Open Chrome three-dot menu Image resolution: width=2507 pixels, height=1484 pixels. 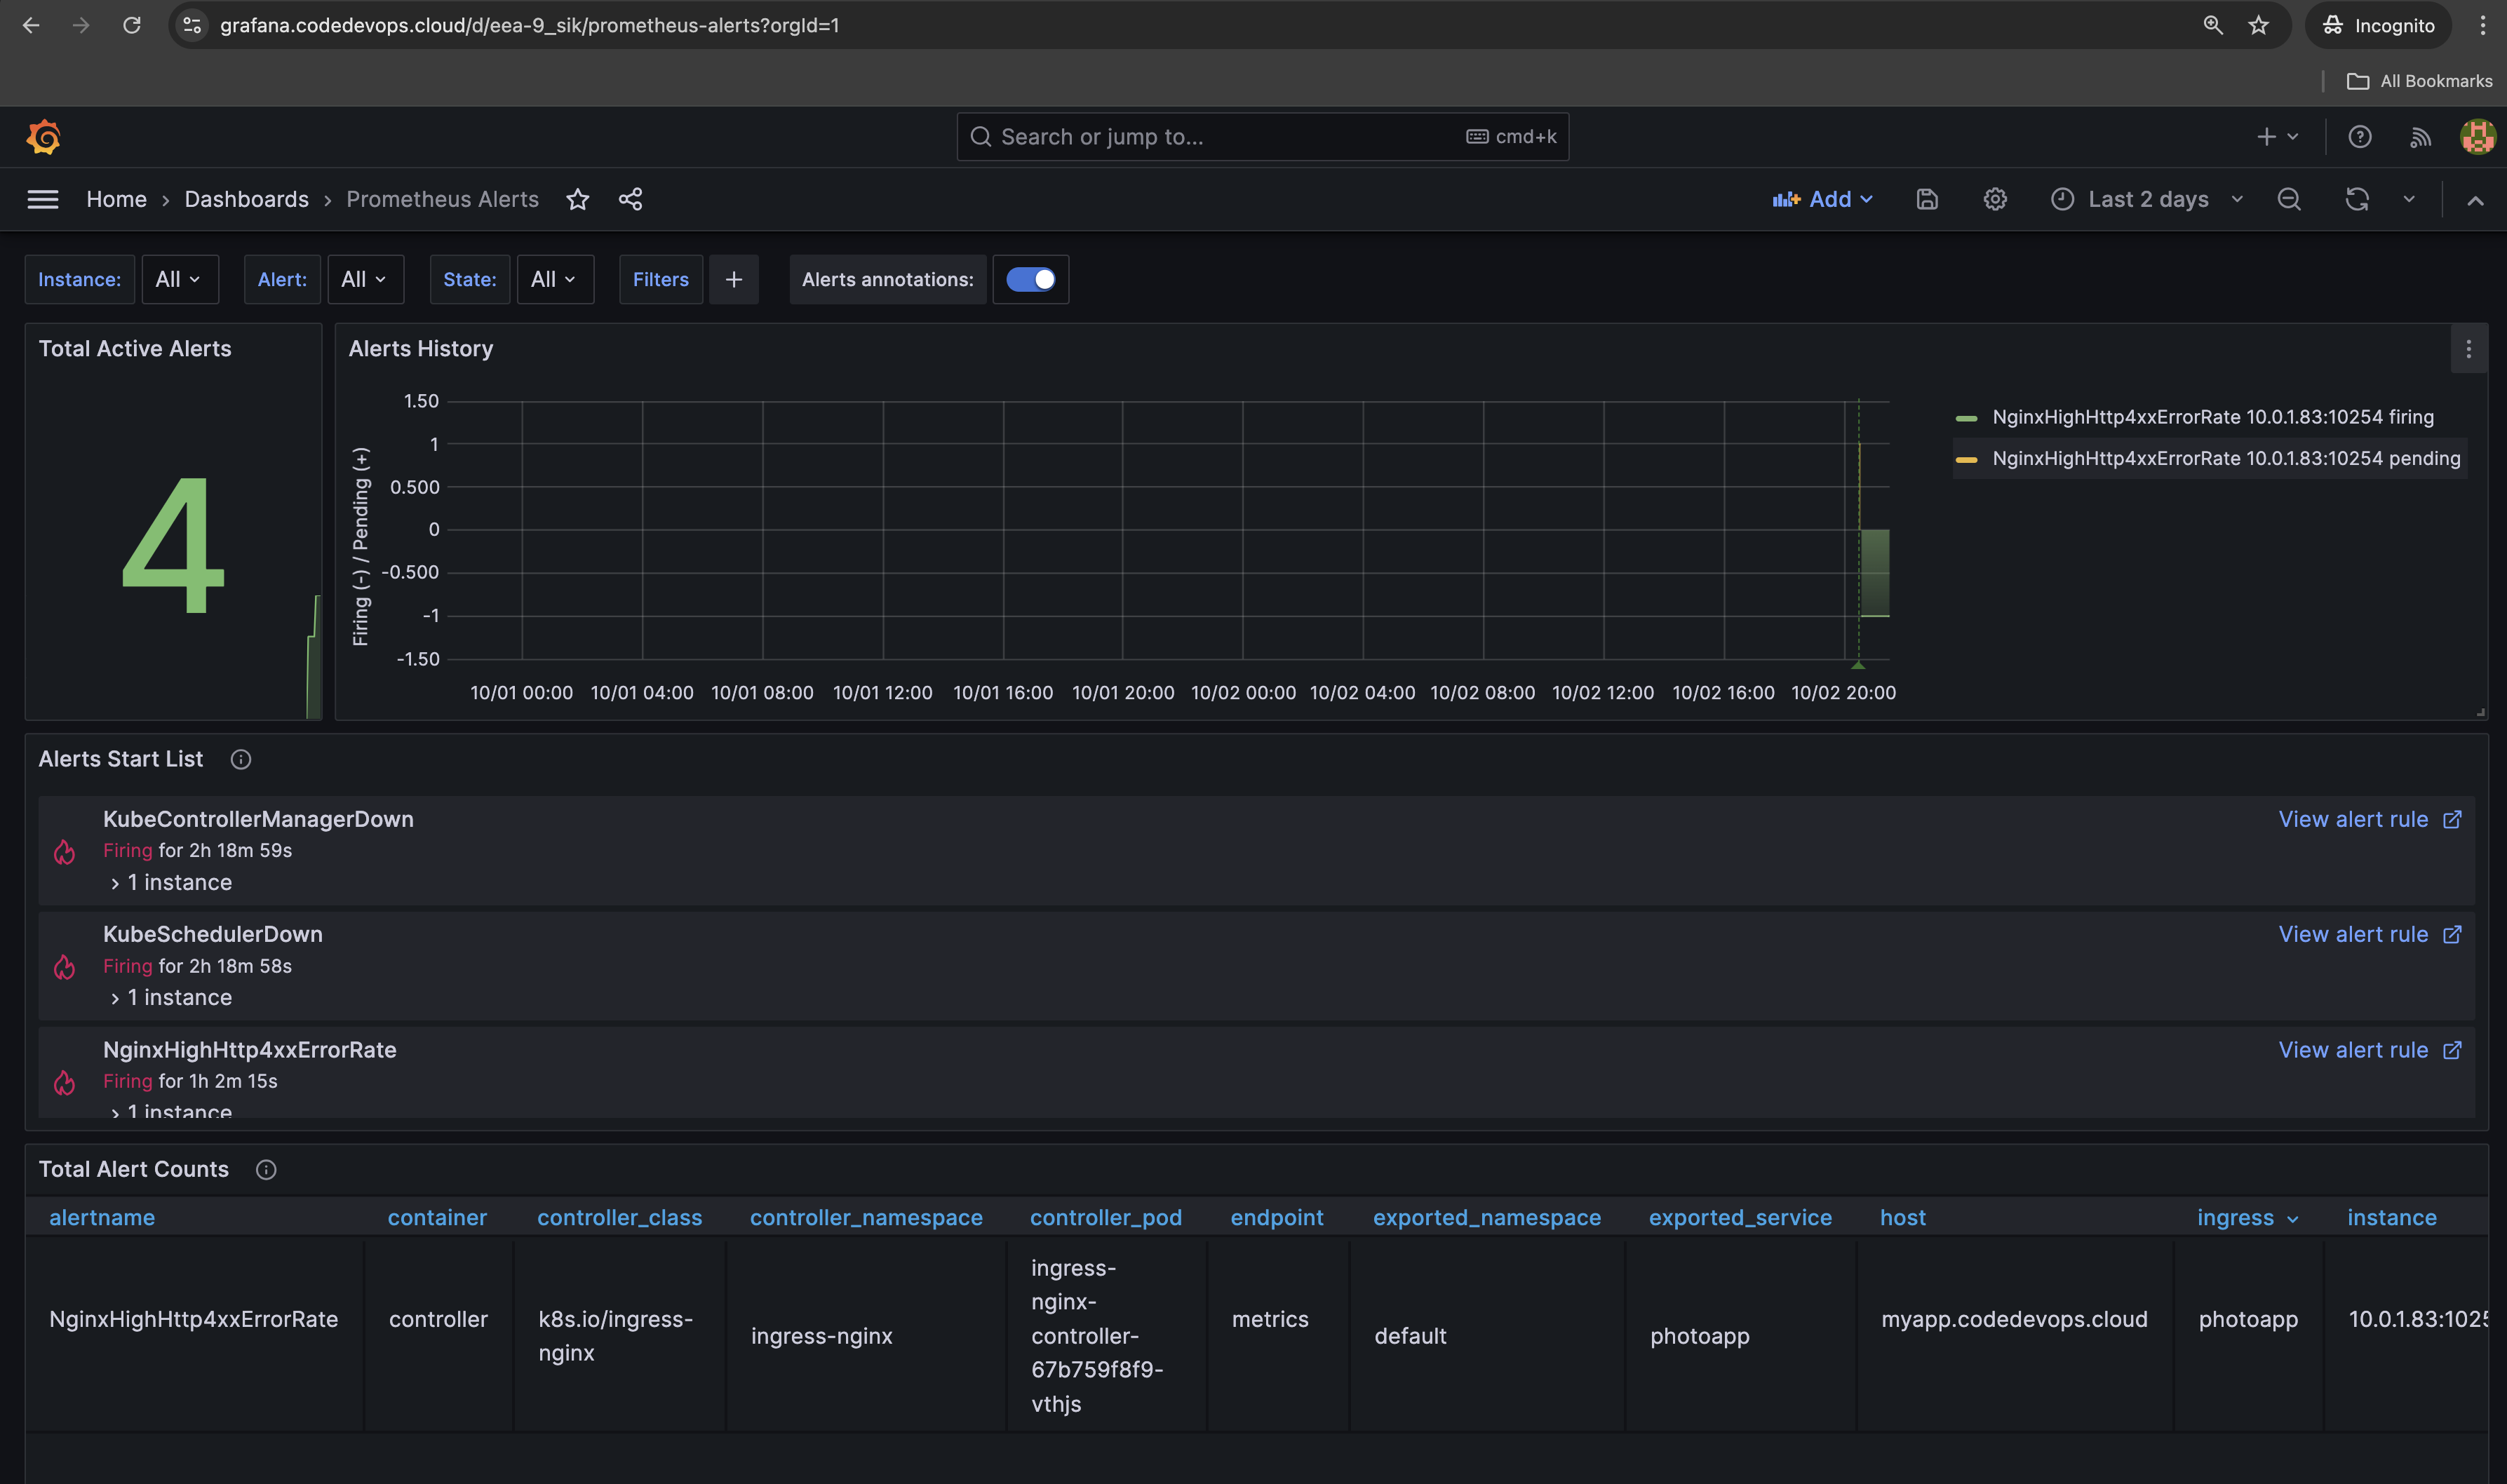(x=2482, y=25)
